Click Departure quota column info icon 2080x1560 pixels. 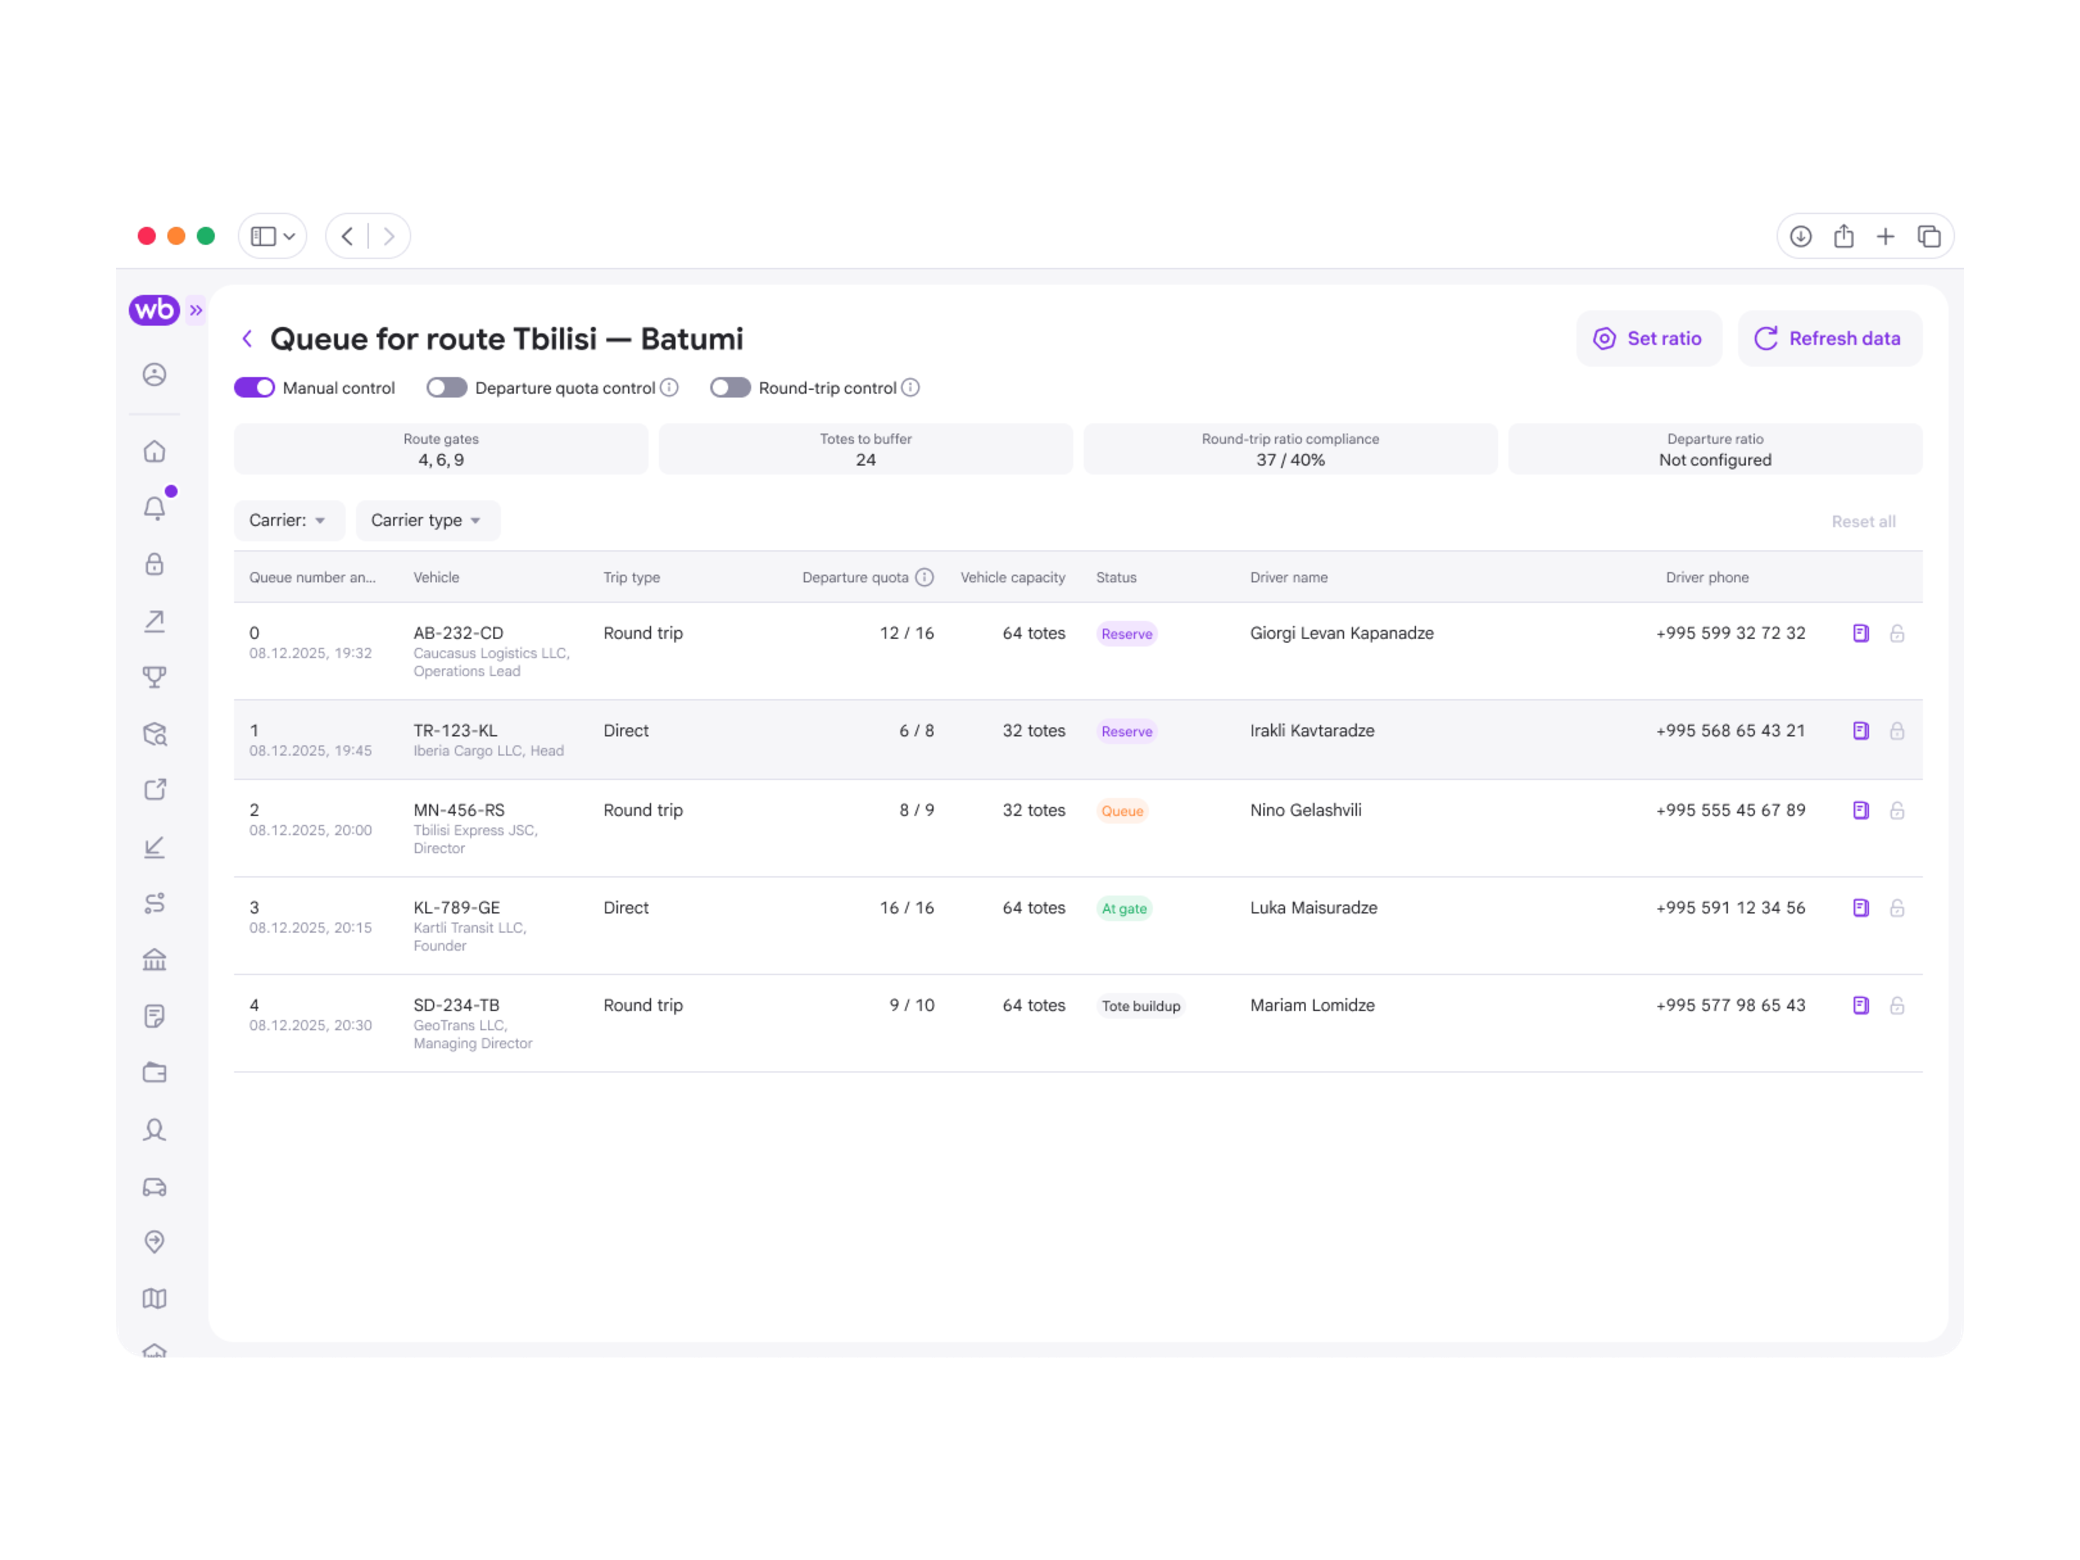[x=925, y=577]
